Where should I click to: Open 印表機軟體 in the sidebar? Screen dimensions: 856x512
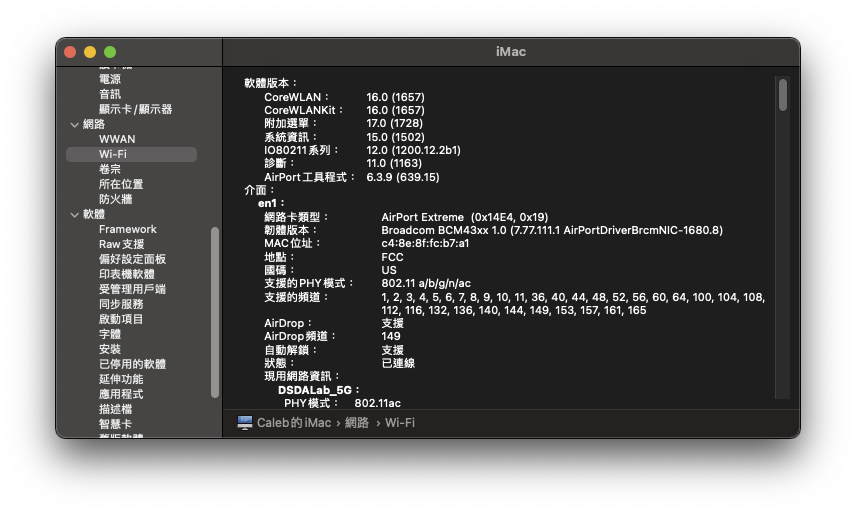click(127, 275)
